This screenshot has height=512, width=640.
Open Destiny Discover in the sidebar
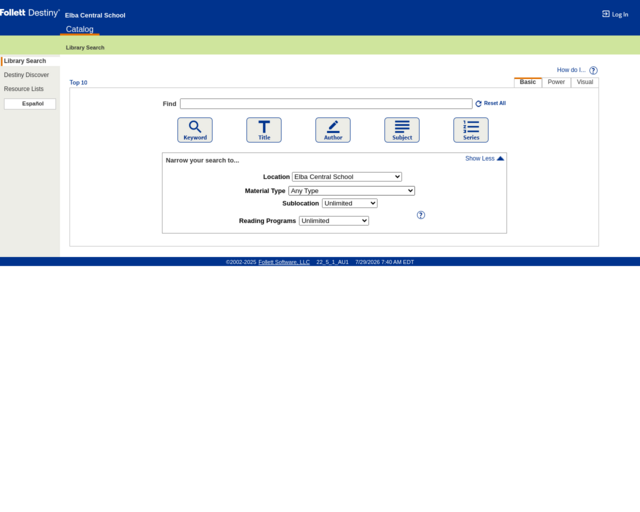26,75
